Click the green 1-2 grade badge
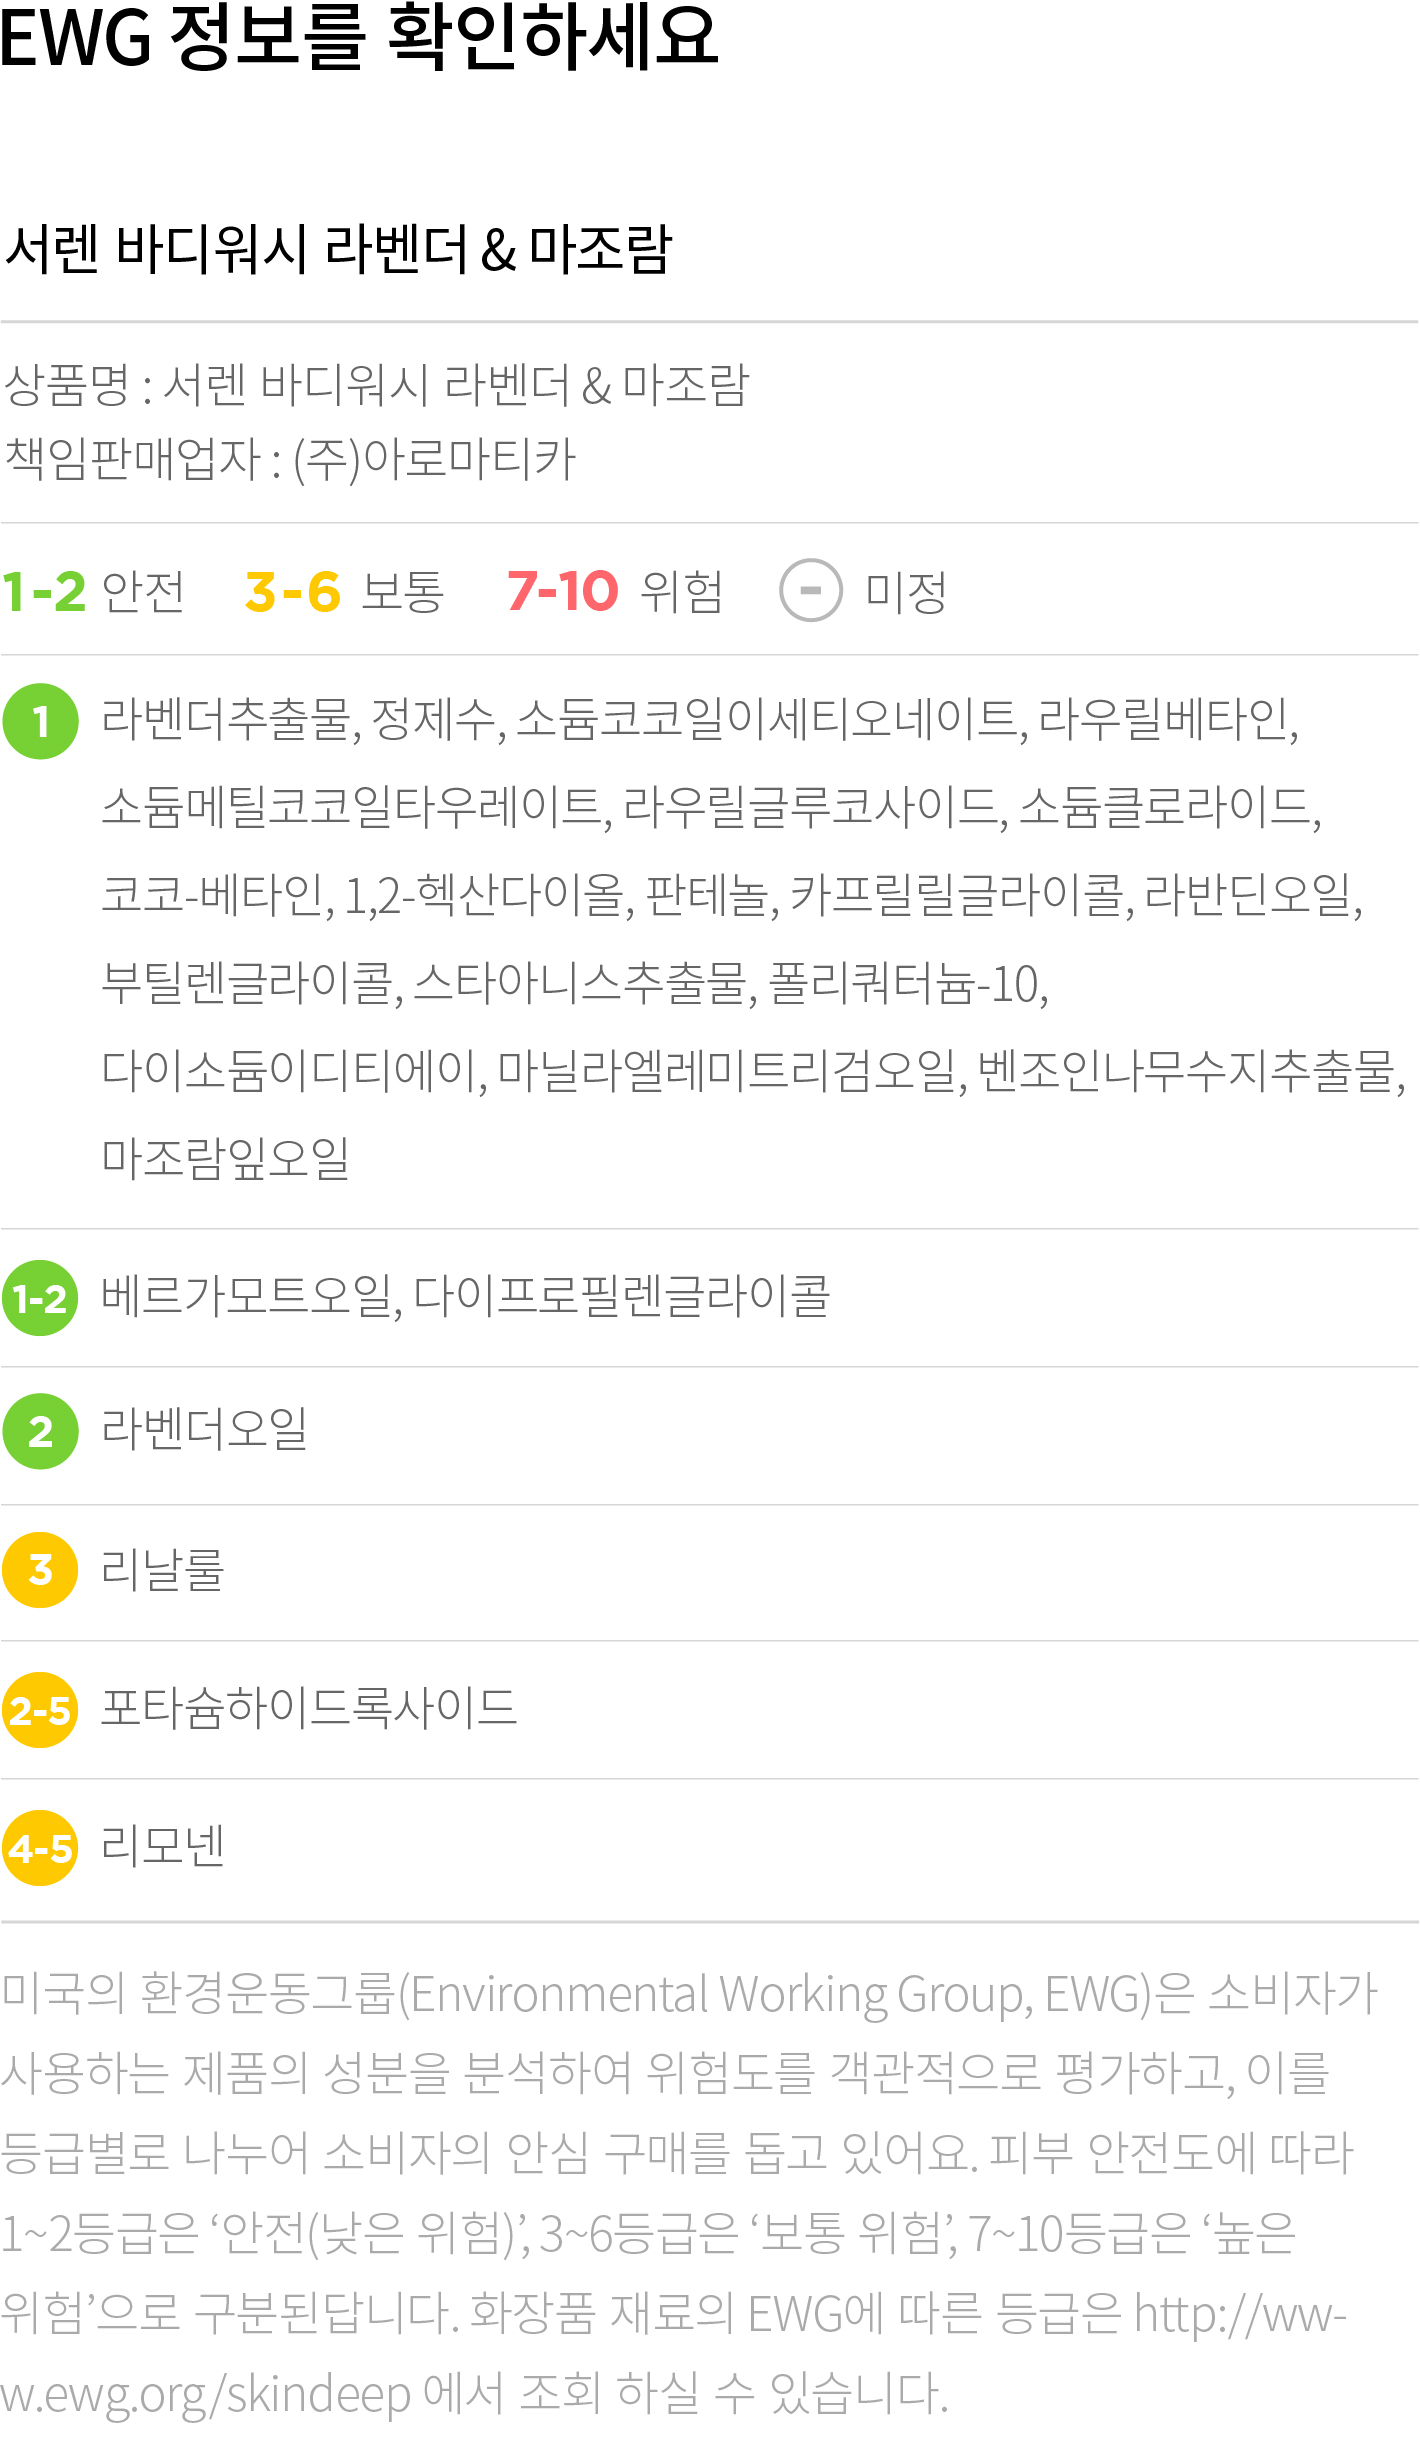Viewport: 1420px width, 2438px height. click(x=40, y=1298)
